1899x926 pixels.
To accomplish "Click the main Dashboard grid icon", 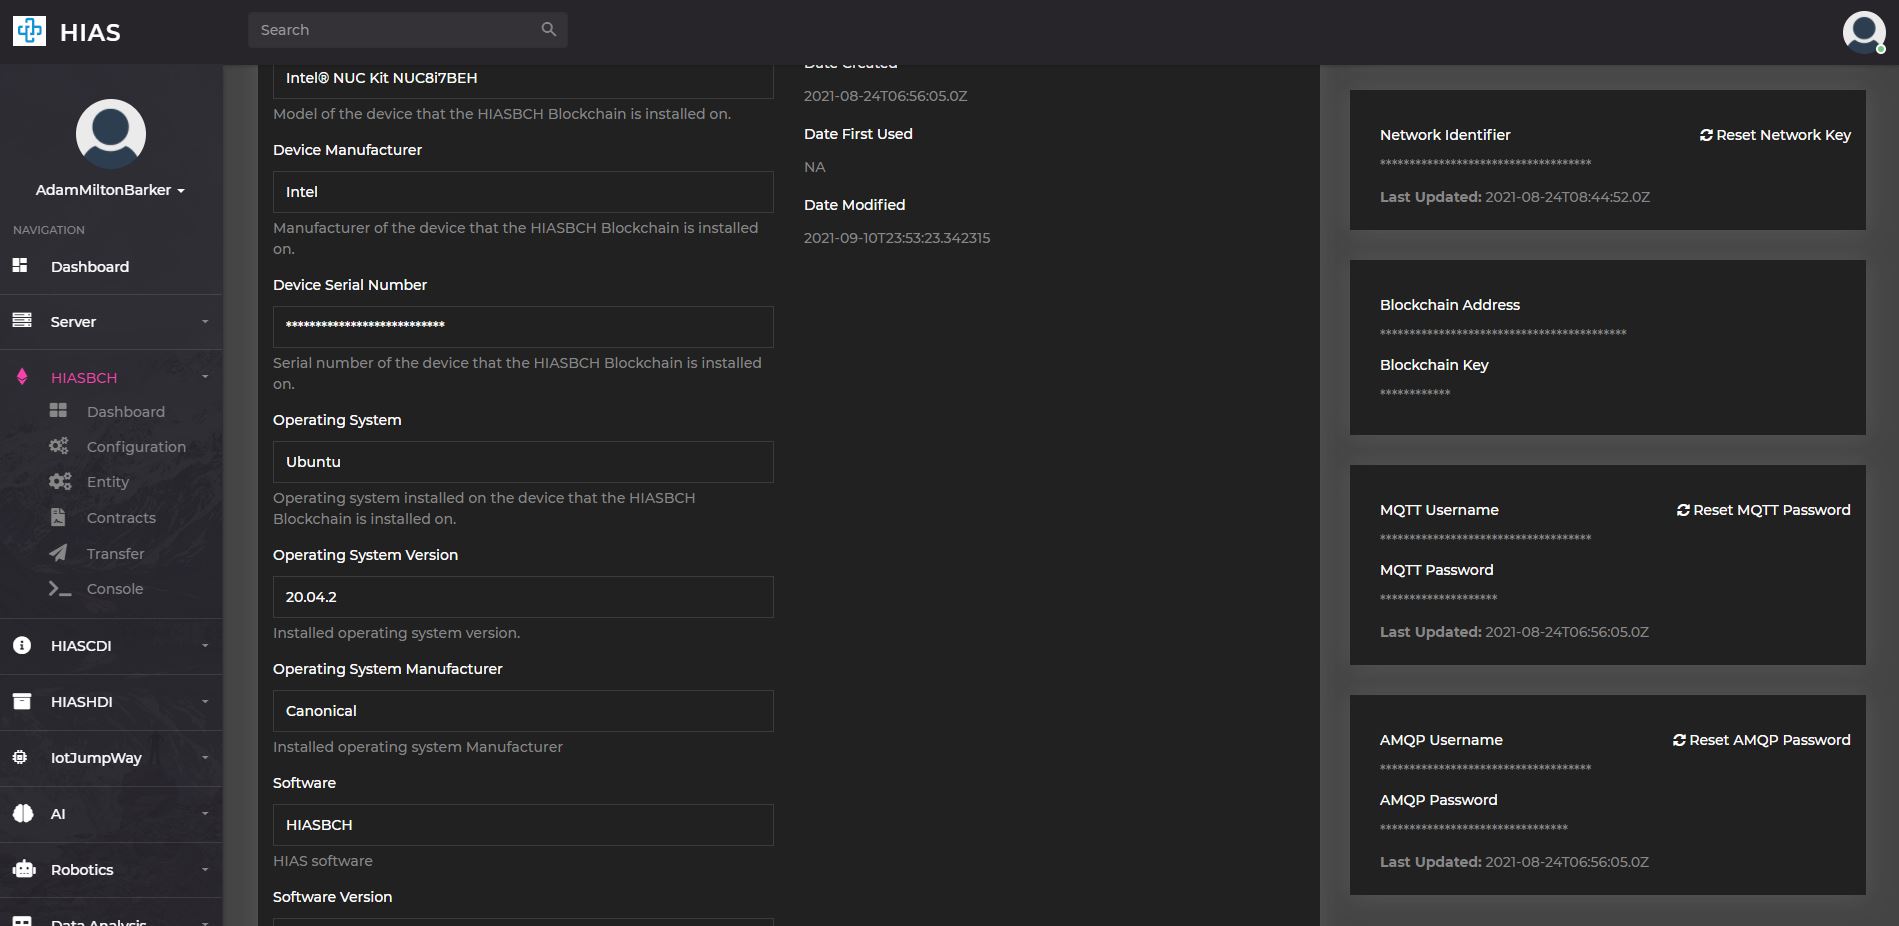I will click(20, 265).
